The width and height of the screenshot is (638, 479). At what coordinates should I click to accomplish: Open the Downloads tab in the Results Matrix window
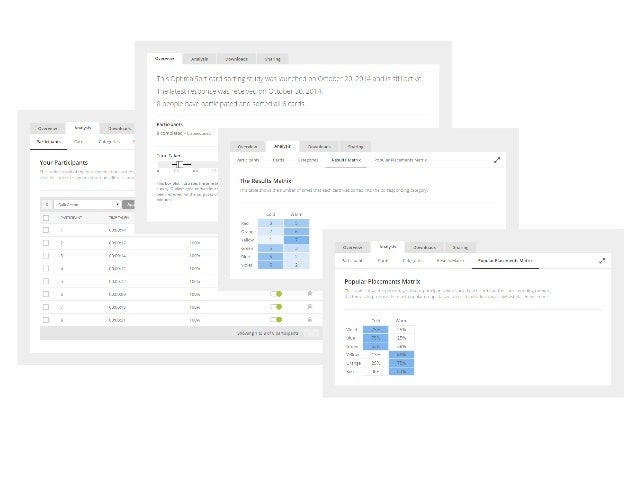point(319,147)
